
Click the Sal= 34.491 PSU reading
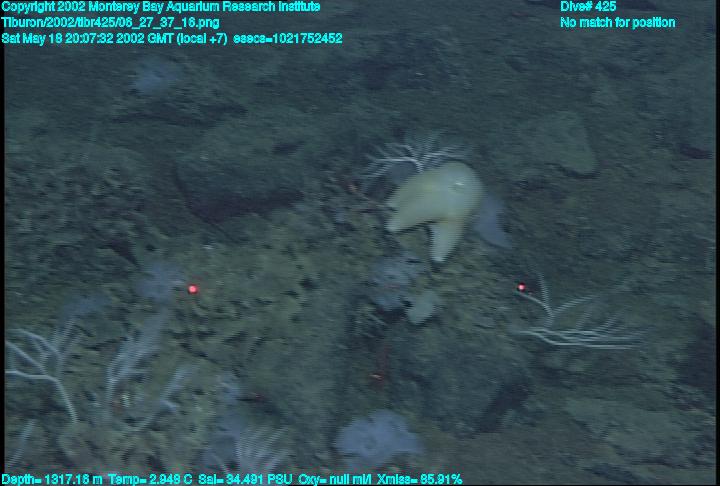(245, 480)
